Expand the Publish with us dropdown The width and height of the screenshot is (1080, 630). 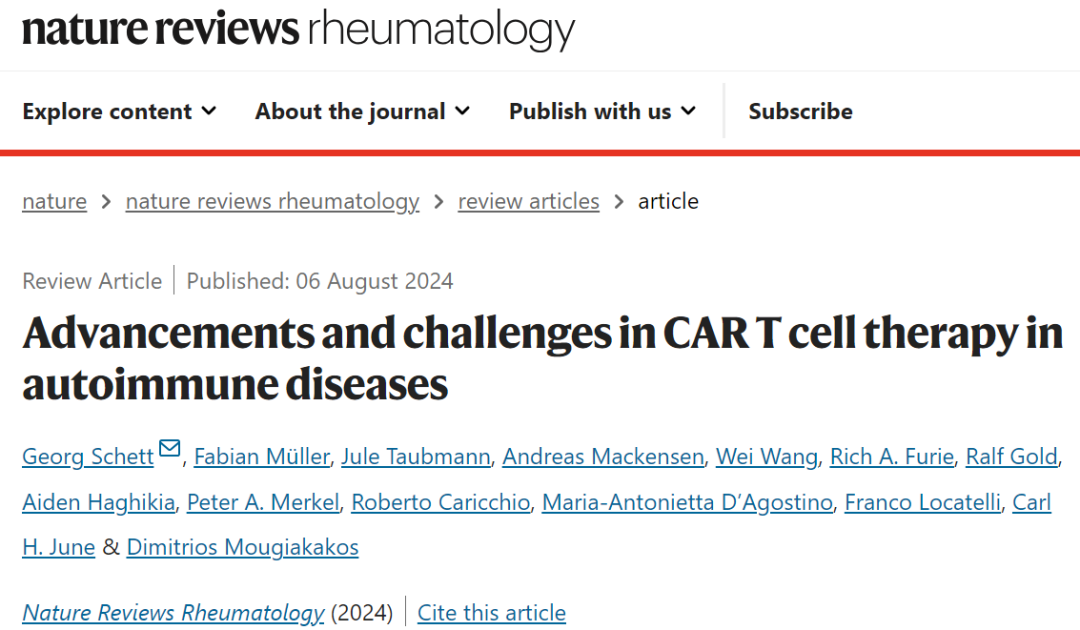602,112
